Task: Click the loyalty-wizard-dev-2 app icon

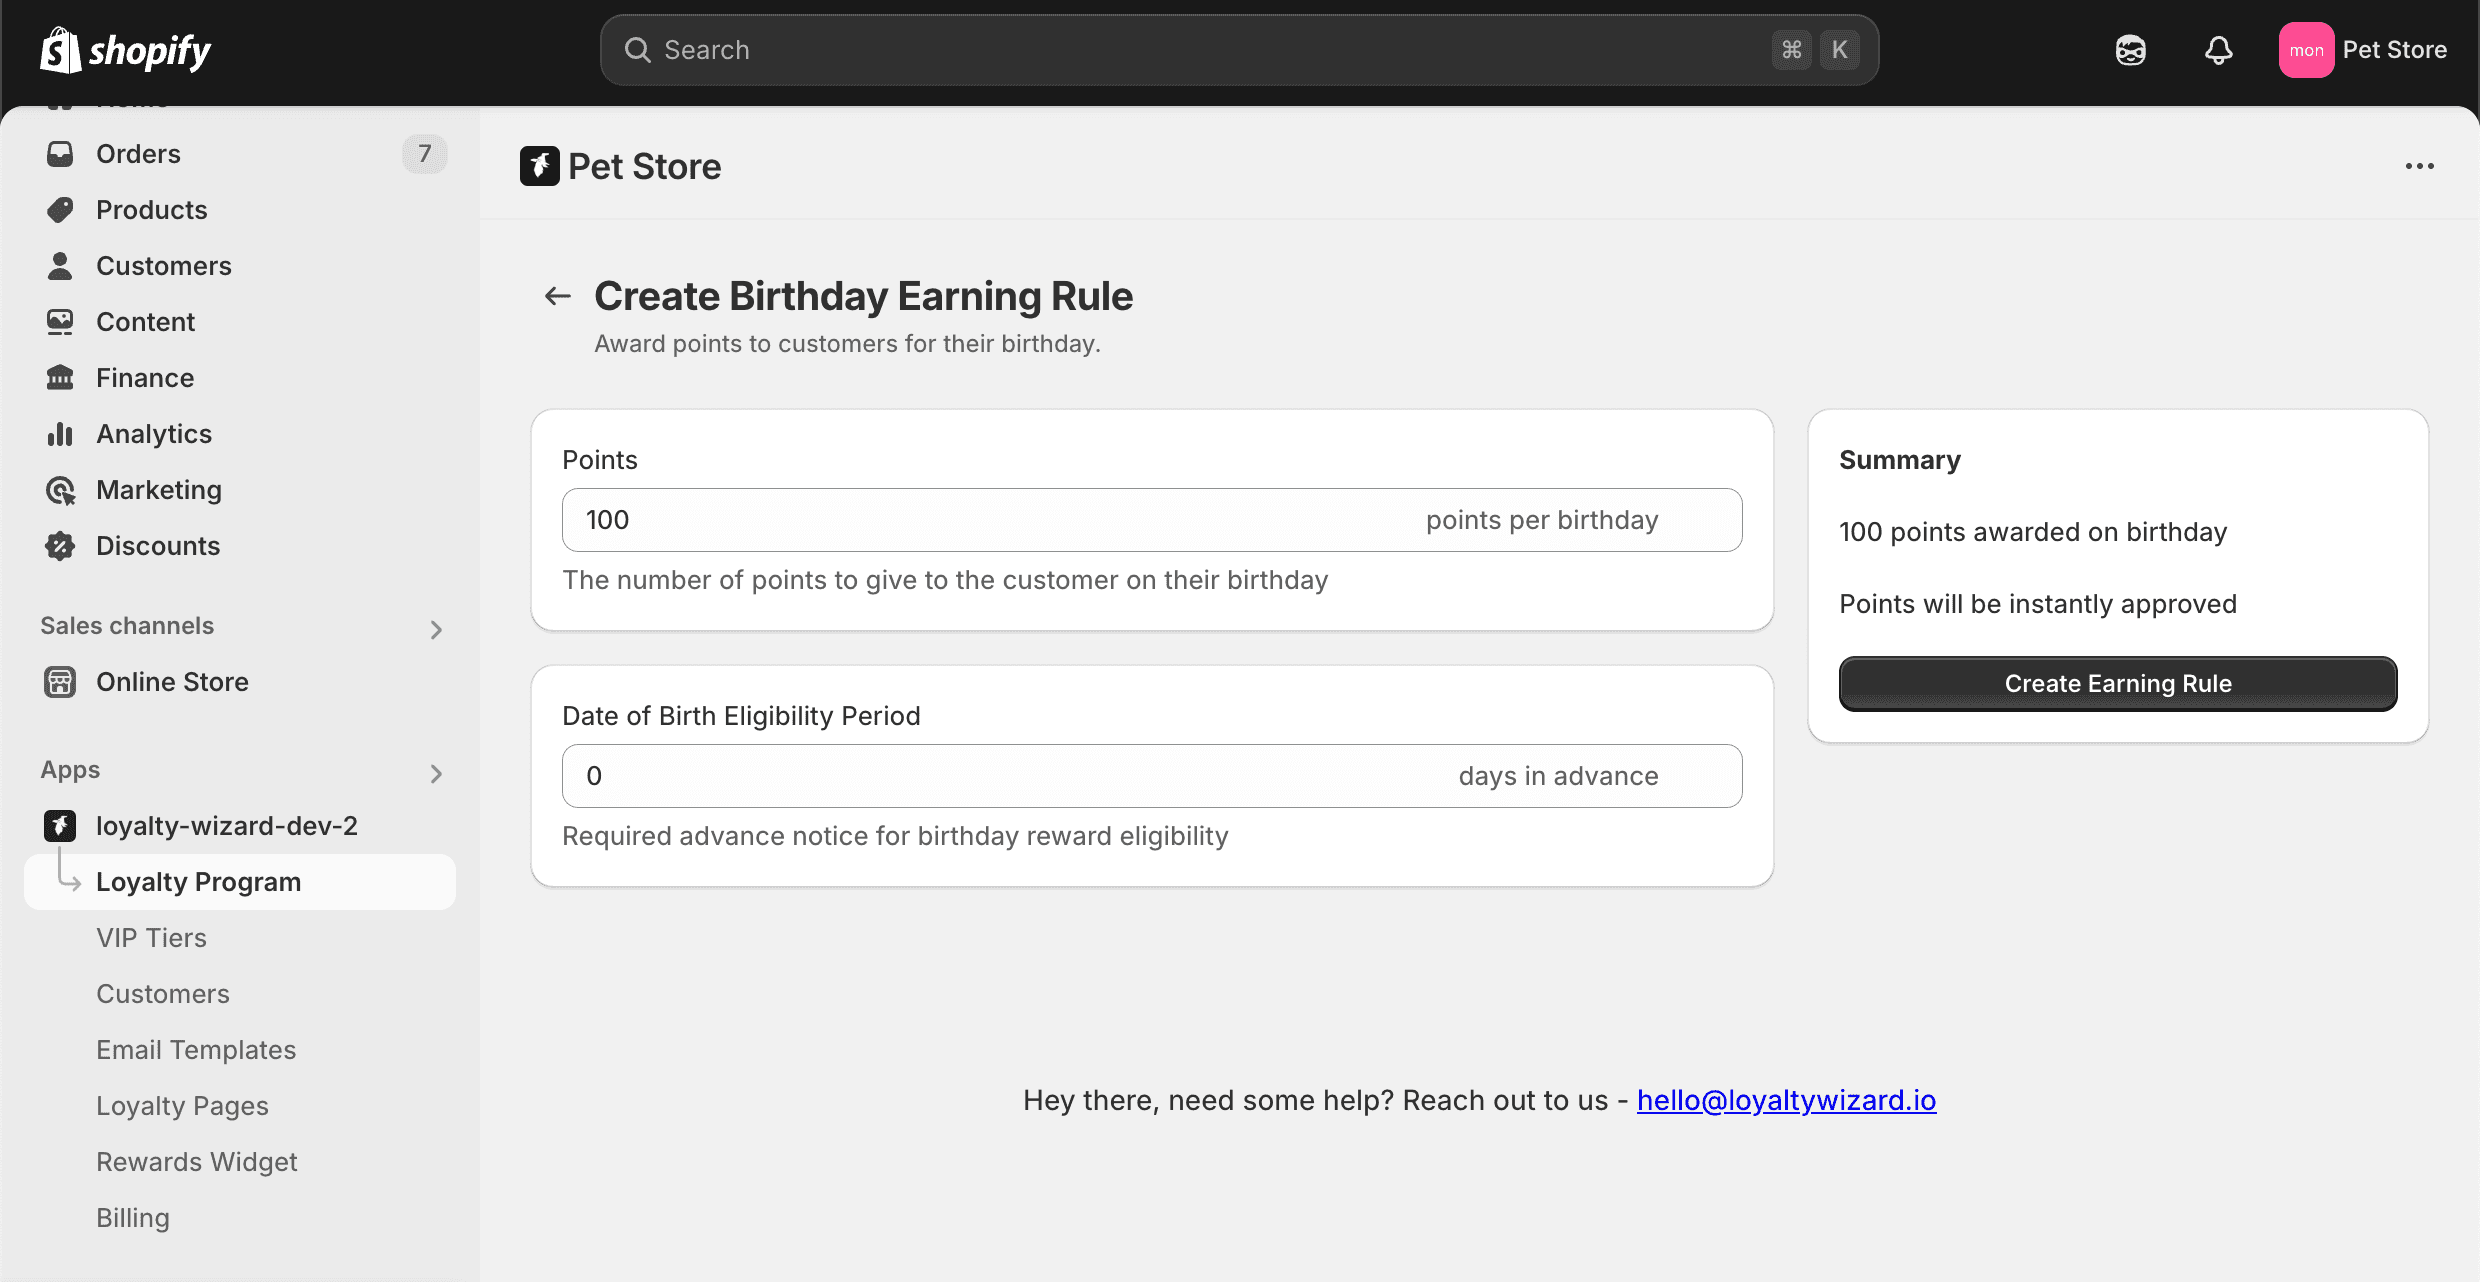Action: tap(61, 825)
